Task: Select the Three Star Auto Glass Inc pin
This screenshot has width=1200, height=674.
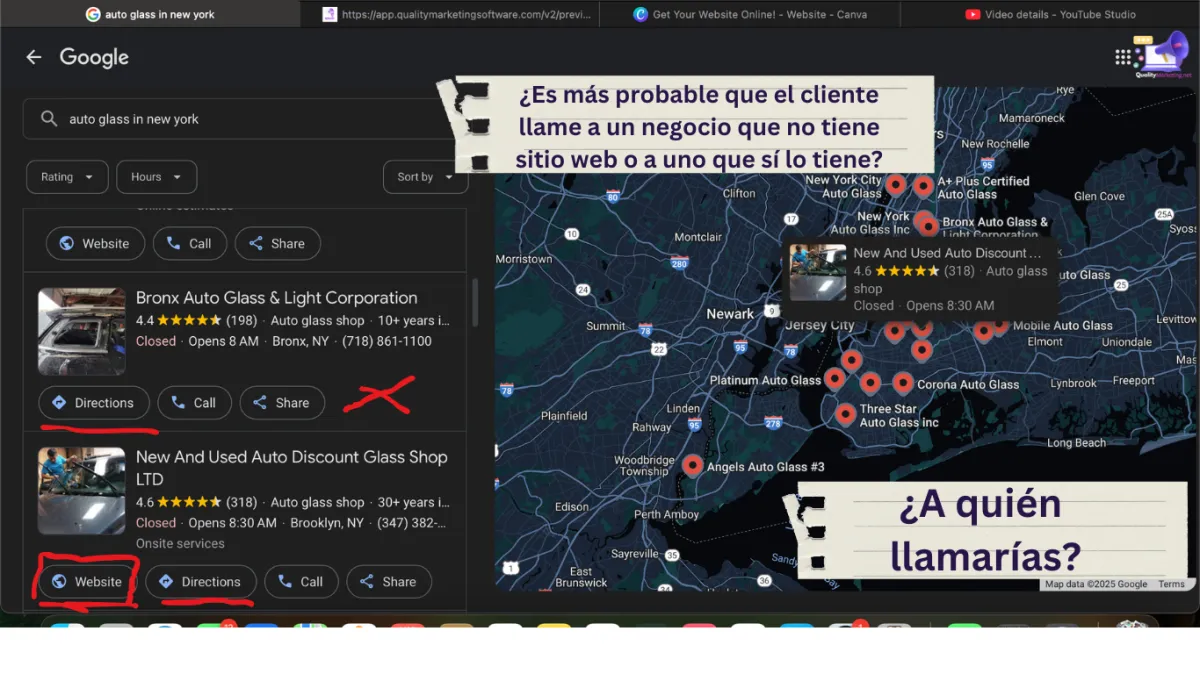Action: 845,414
